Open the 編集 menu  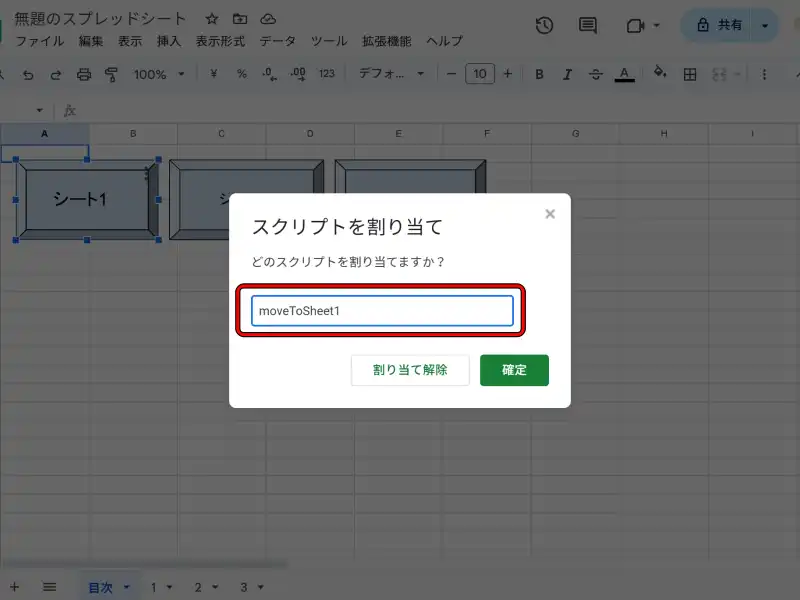click(91, 41)
